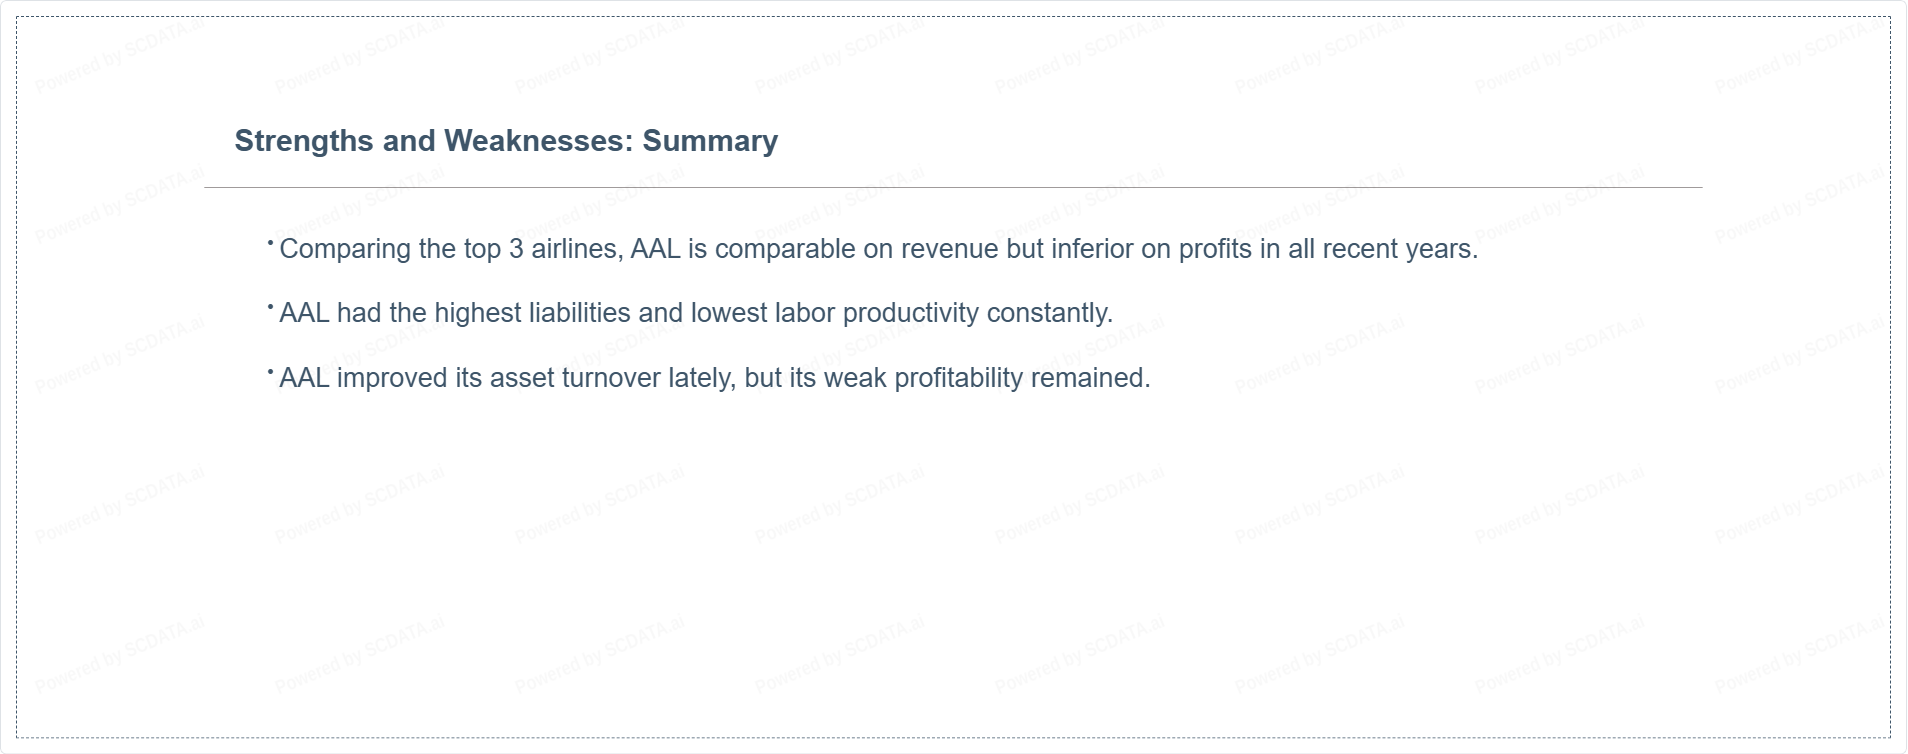Click the word 'remained' ending the third bullet
1908x754 pixels.
point(1088,378)
